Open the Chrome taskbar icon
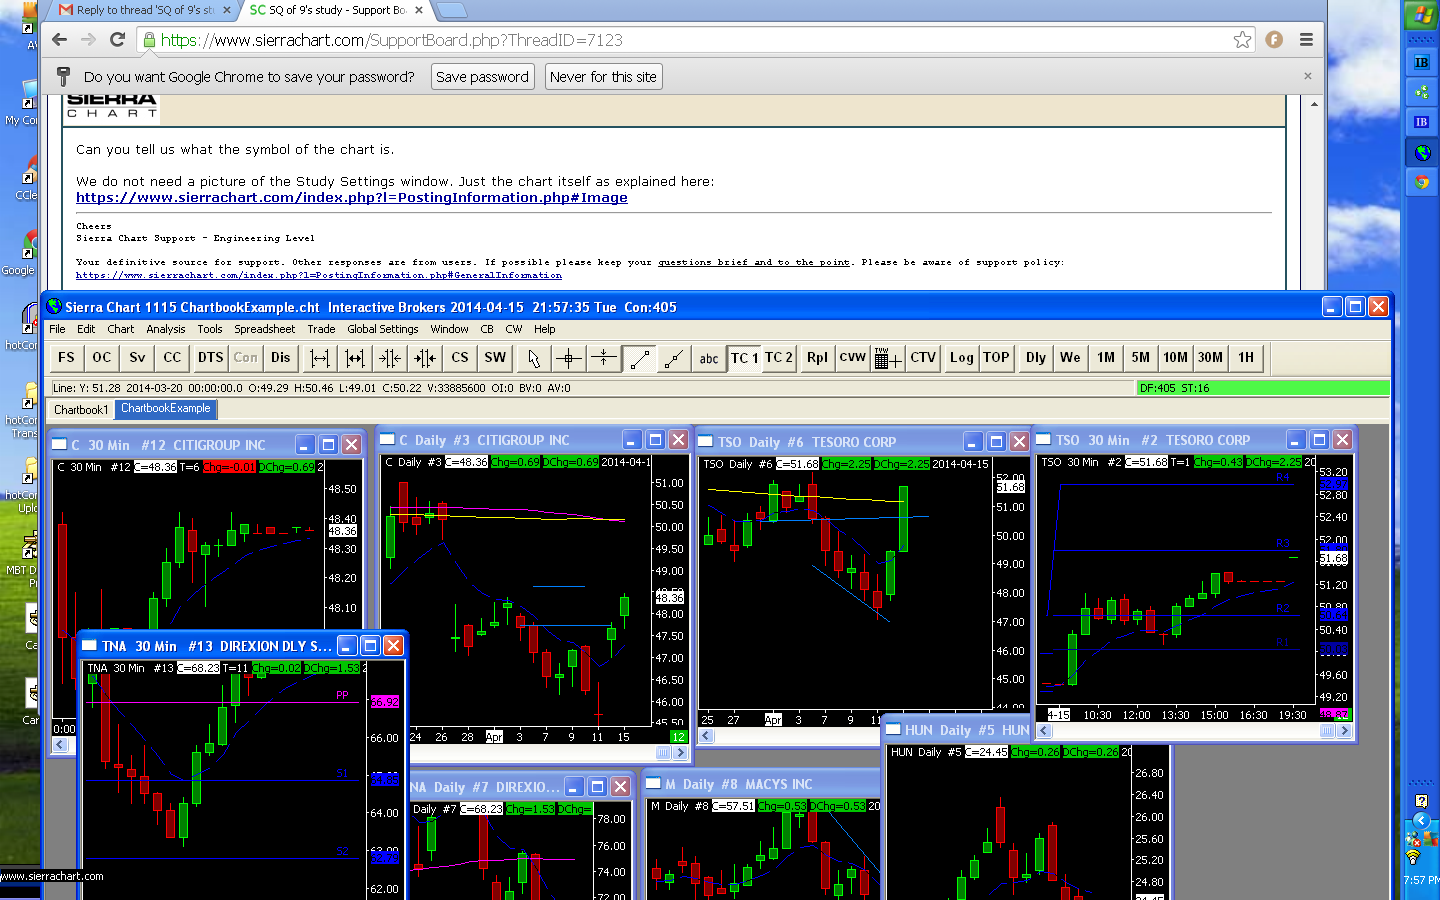This screenshot has width=1440, height=900. tap(1421, 182)
